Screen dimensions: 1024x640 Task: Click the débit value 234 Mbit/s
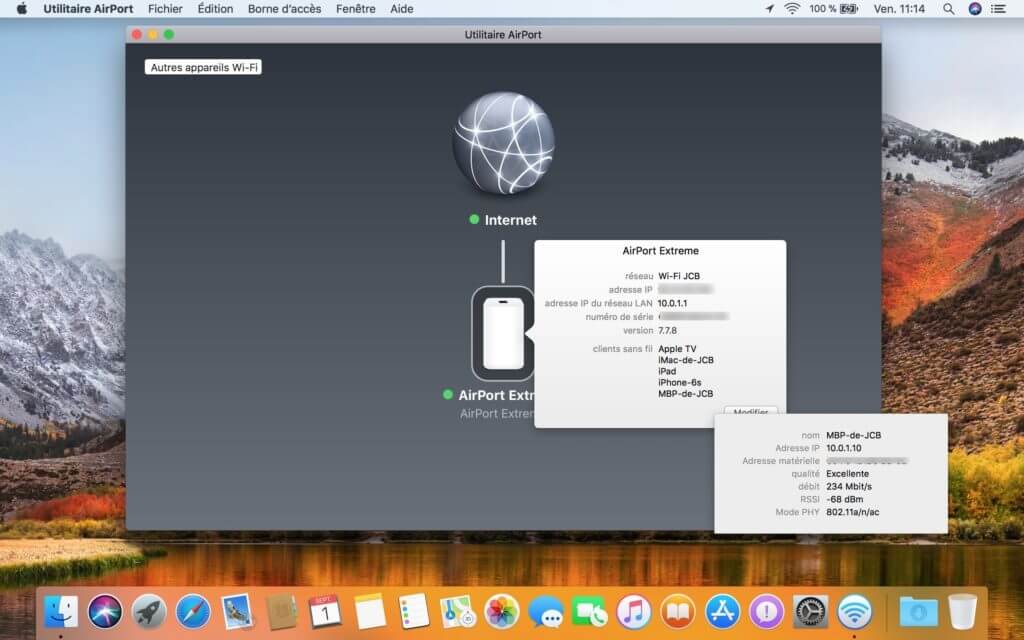[x=849, y=487]
